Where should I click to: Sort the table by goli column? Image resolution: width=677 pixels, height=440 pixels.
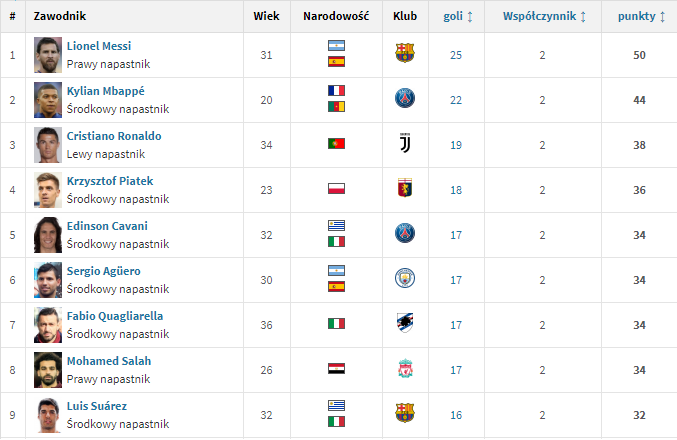[x=458, y=16]
